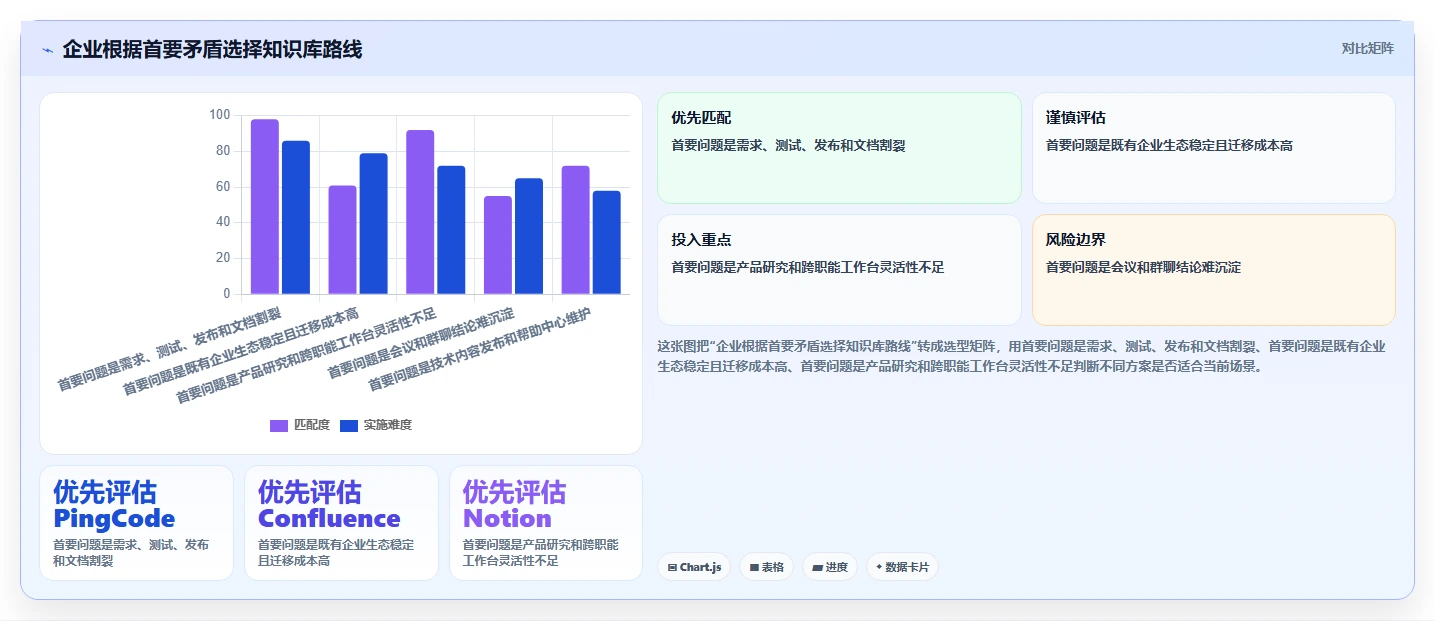Click the purple bar for 会议和群聊结论难沉淀
Image resolution: width=1435 pixels, height=621 pixels.
(498, 245)
